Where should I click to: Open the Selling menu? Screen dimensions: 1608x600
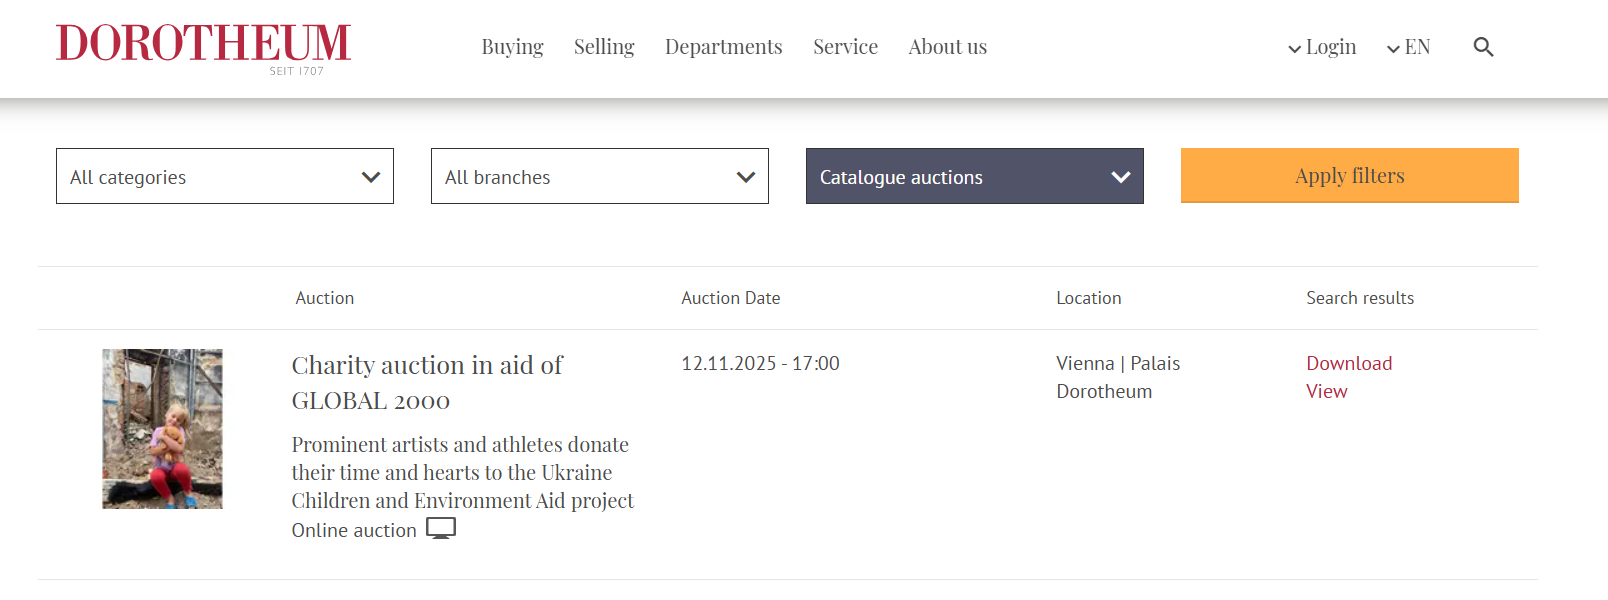pyautogui.click(x=604, y=47)
